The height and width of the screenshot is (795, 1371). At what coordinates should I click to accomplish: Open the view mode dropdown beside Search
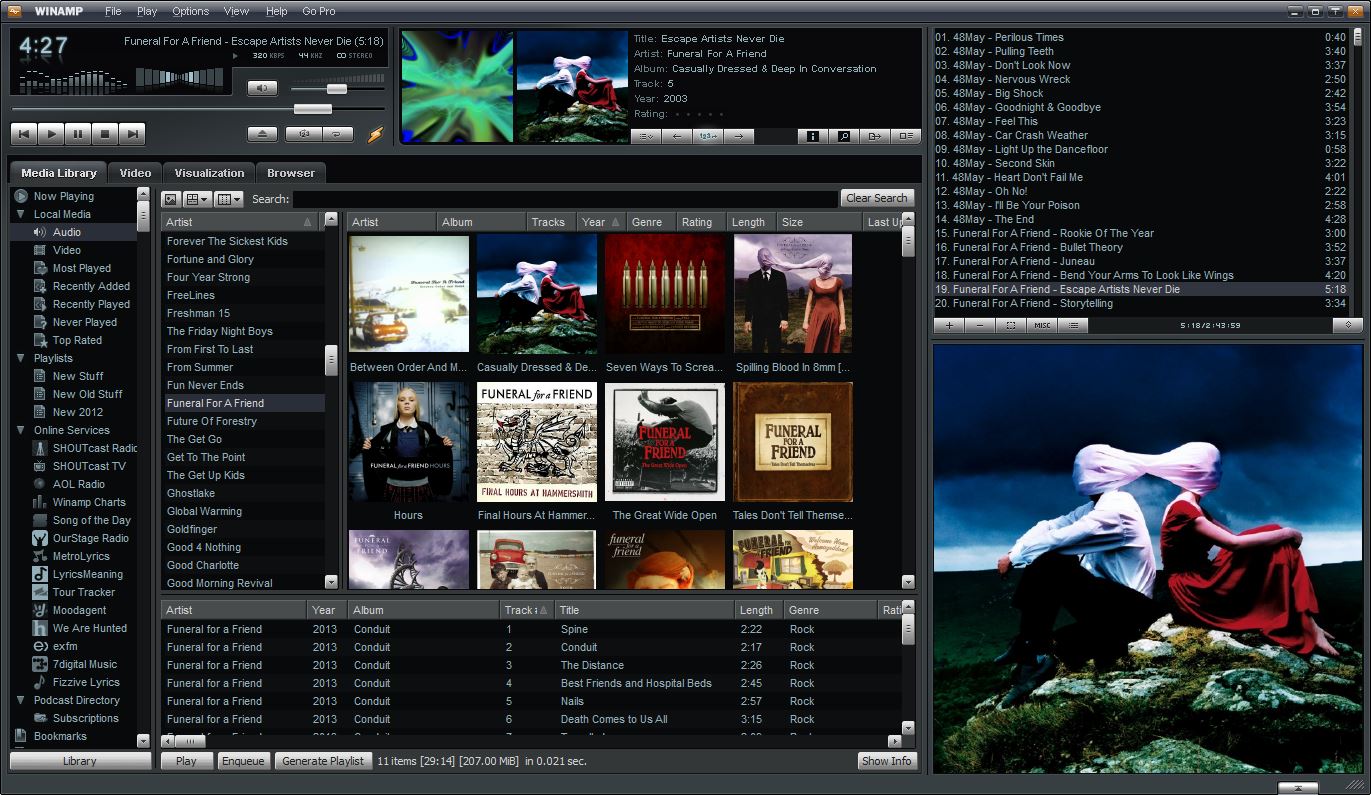tap(198, 199)
